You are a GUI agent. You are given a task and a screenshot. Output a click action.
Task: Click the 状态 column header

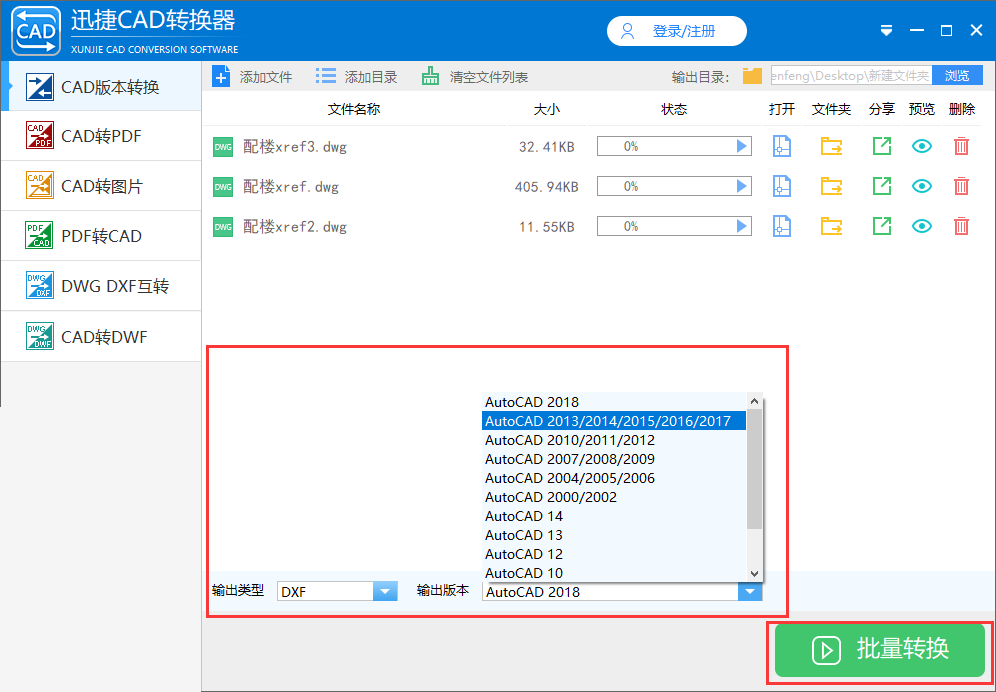tap(674, 109)
